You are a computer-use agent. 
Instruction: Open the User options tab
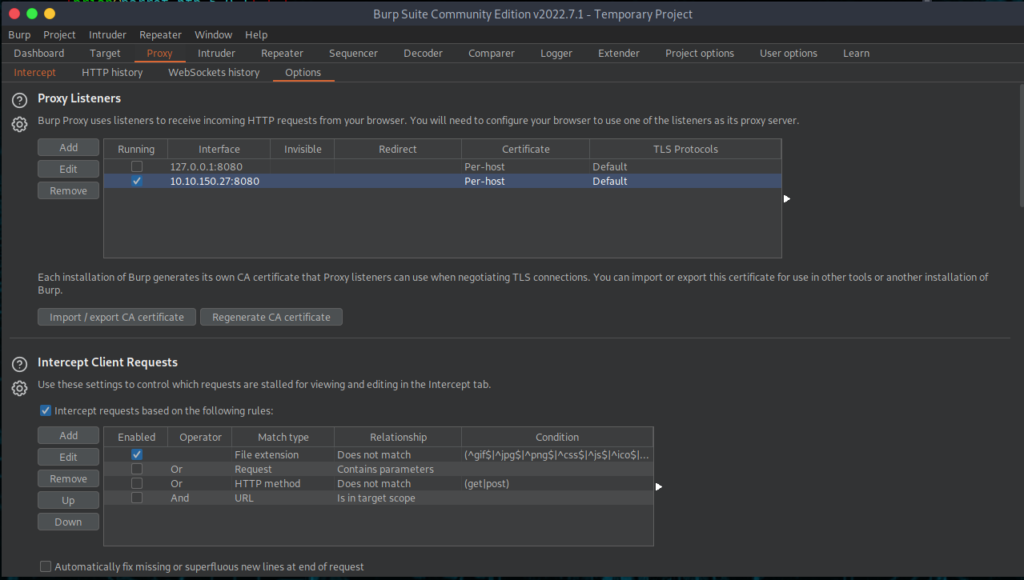click(x=788, y=53)
